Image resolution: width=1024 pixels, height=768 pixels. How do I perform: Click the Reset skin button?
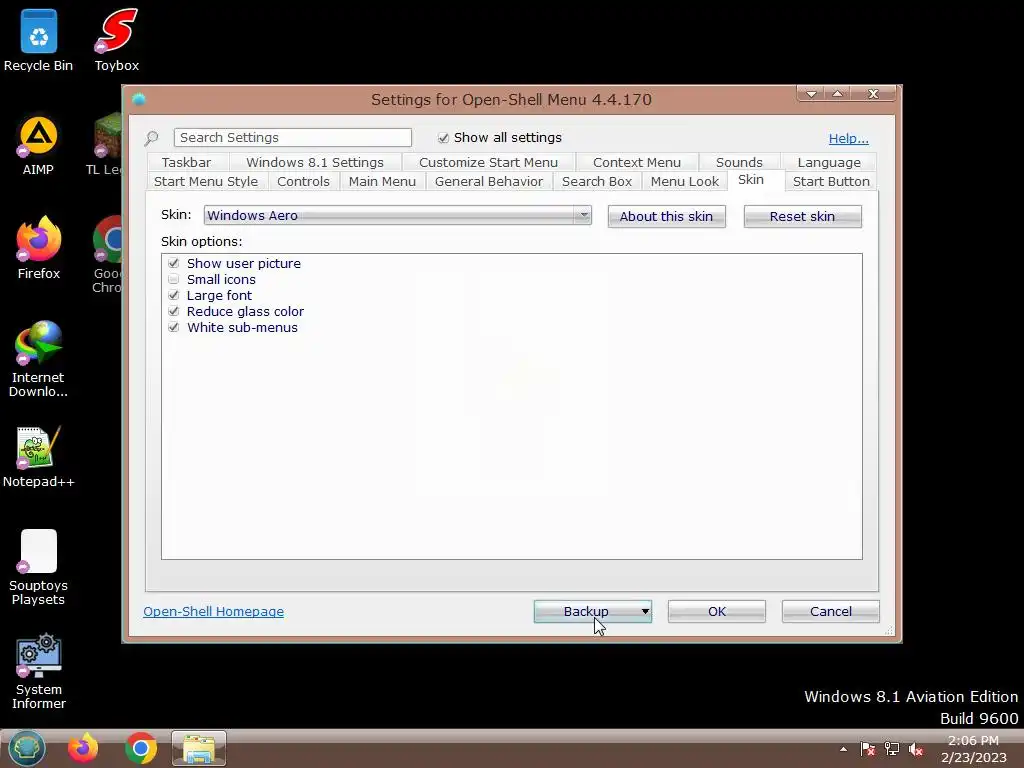[802, 216]
